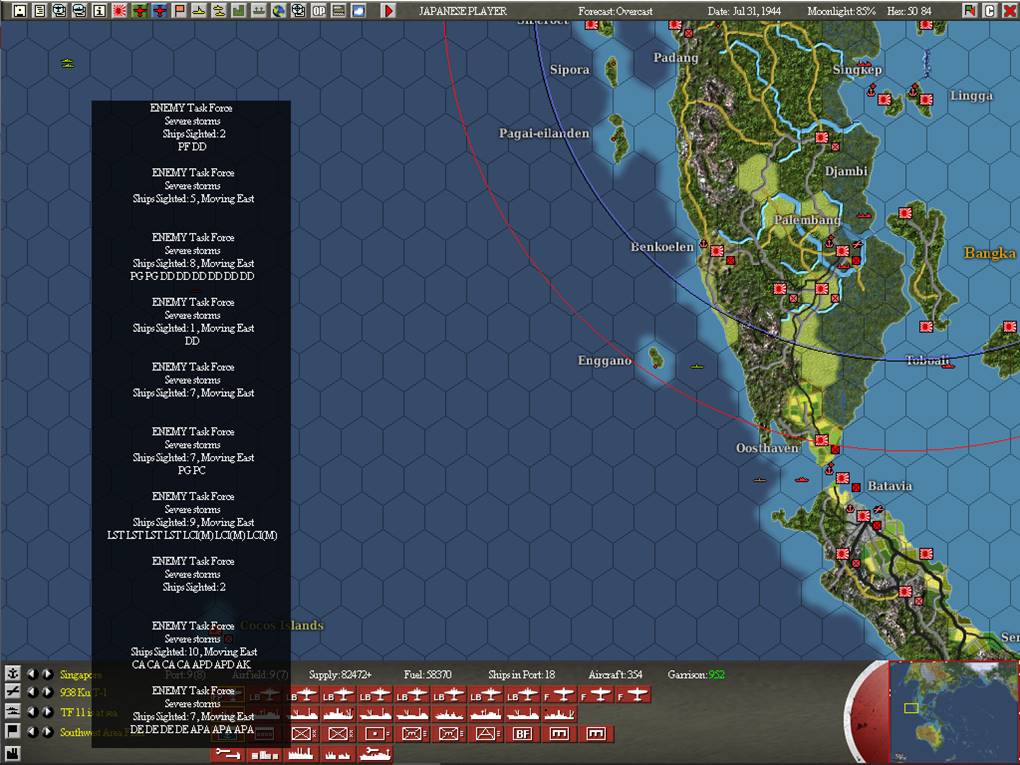Click the 'Date: Jul 31, 1944' text
Screen dimensions: 1020x765
(744, 11)
